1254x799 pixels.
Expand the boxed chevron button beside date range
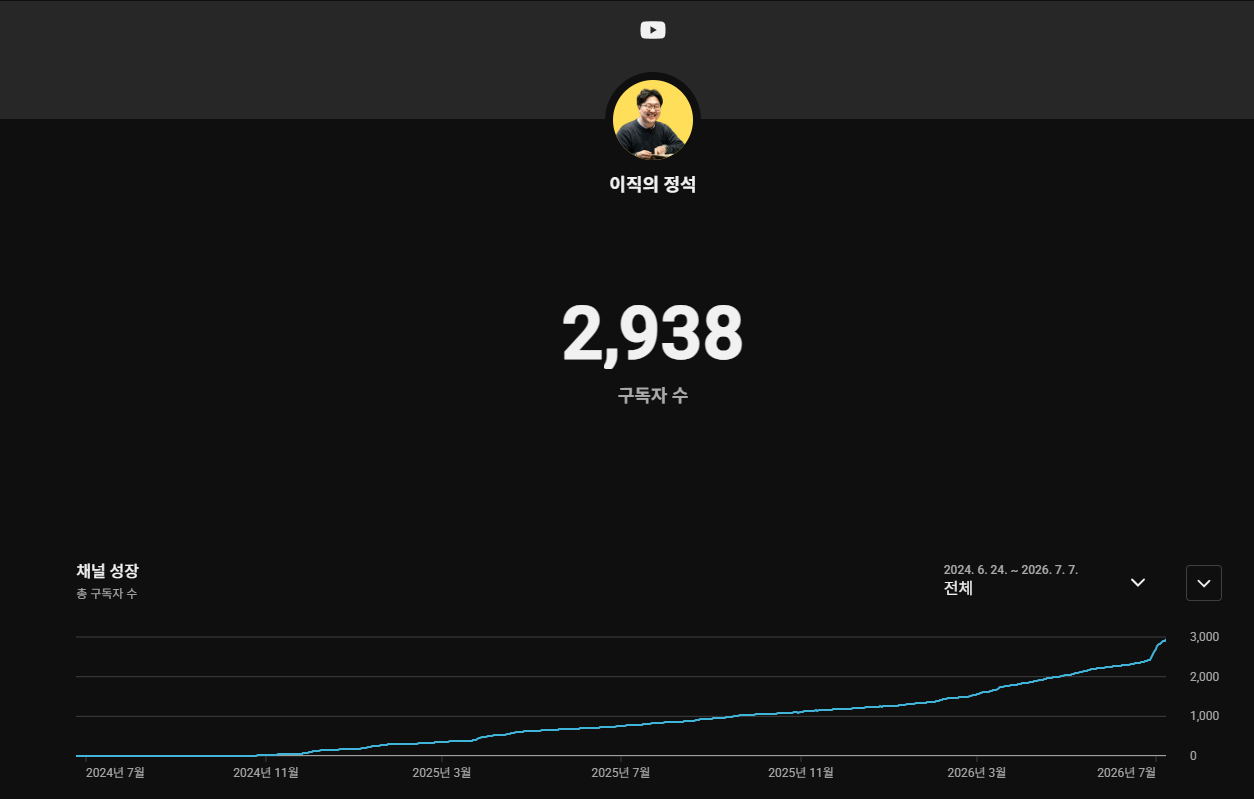[1204, 583]
